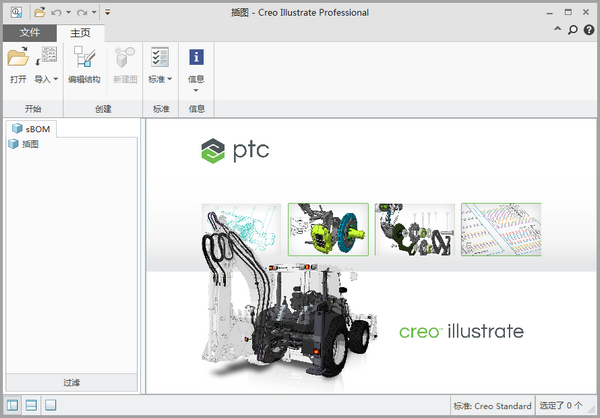Click the 编辑结构 (Edit Structure) icon

84,58
